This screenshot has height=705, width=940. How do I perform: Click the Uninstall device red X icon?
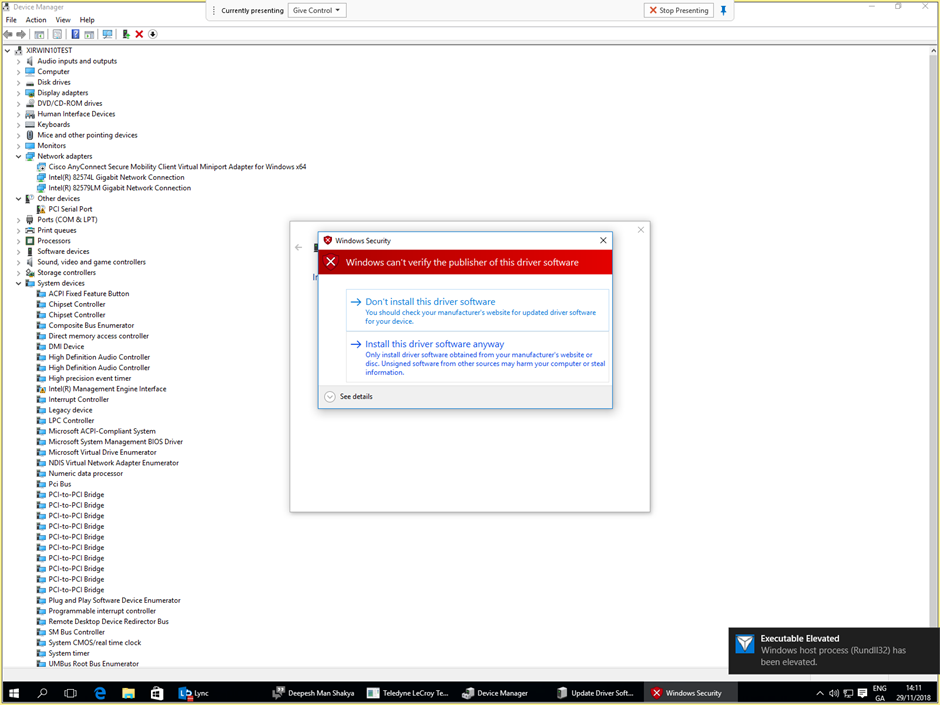coord(138,33)
